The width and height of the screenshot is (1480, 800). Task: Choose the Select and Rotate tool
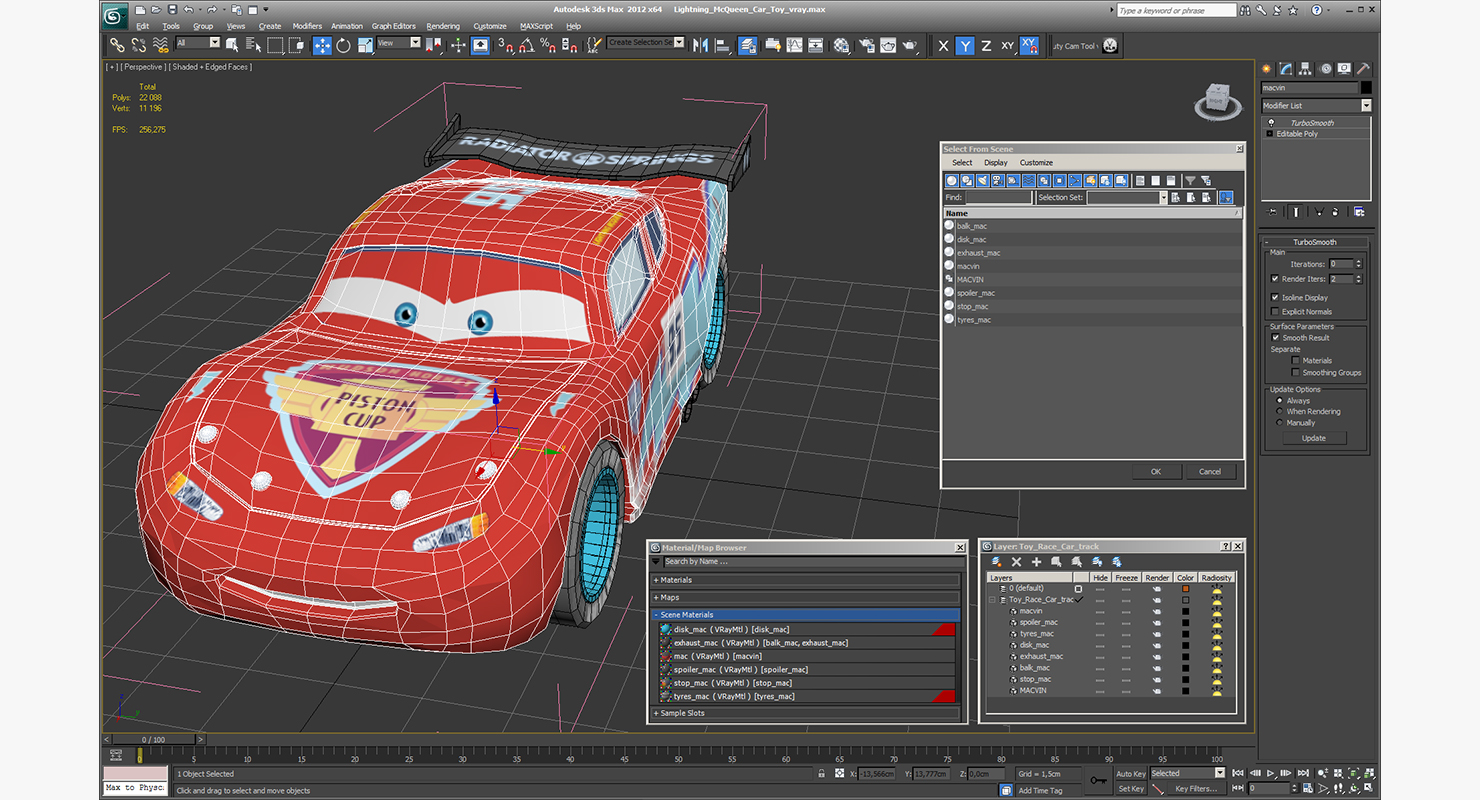[343, 45]
